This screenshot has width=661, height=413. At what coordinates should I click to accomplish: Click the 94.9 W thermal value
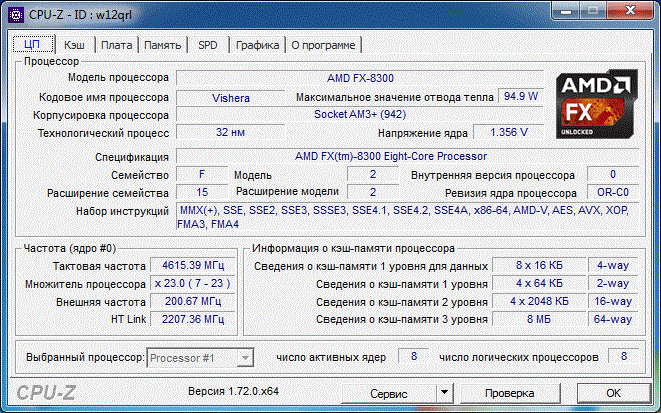click(521, 97)
